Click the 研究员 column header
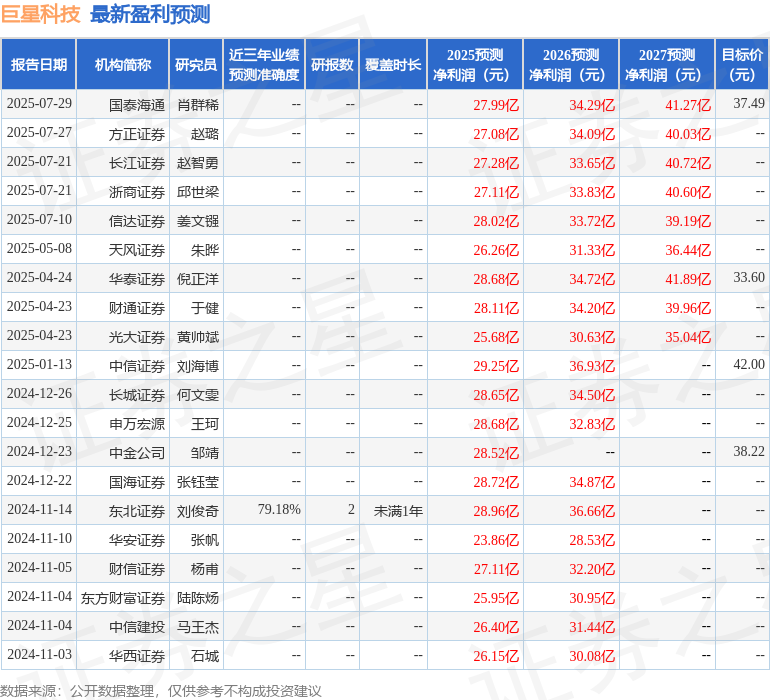Screen dimensions: 770x700 click(196, 64)
